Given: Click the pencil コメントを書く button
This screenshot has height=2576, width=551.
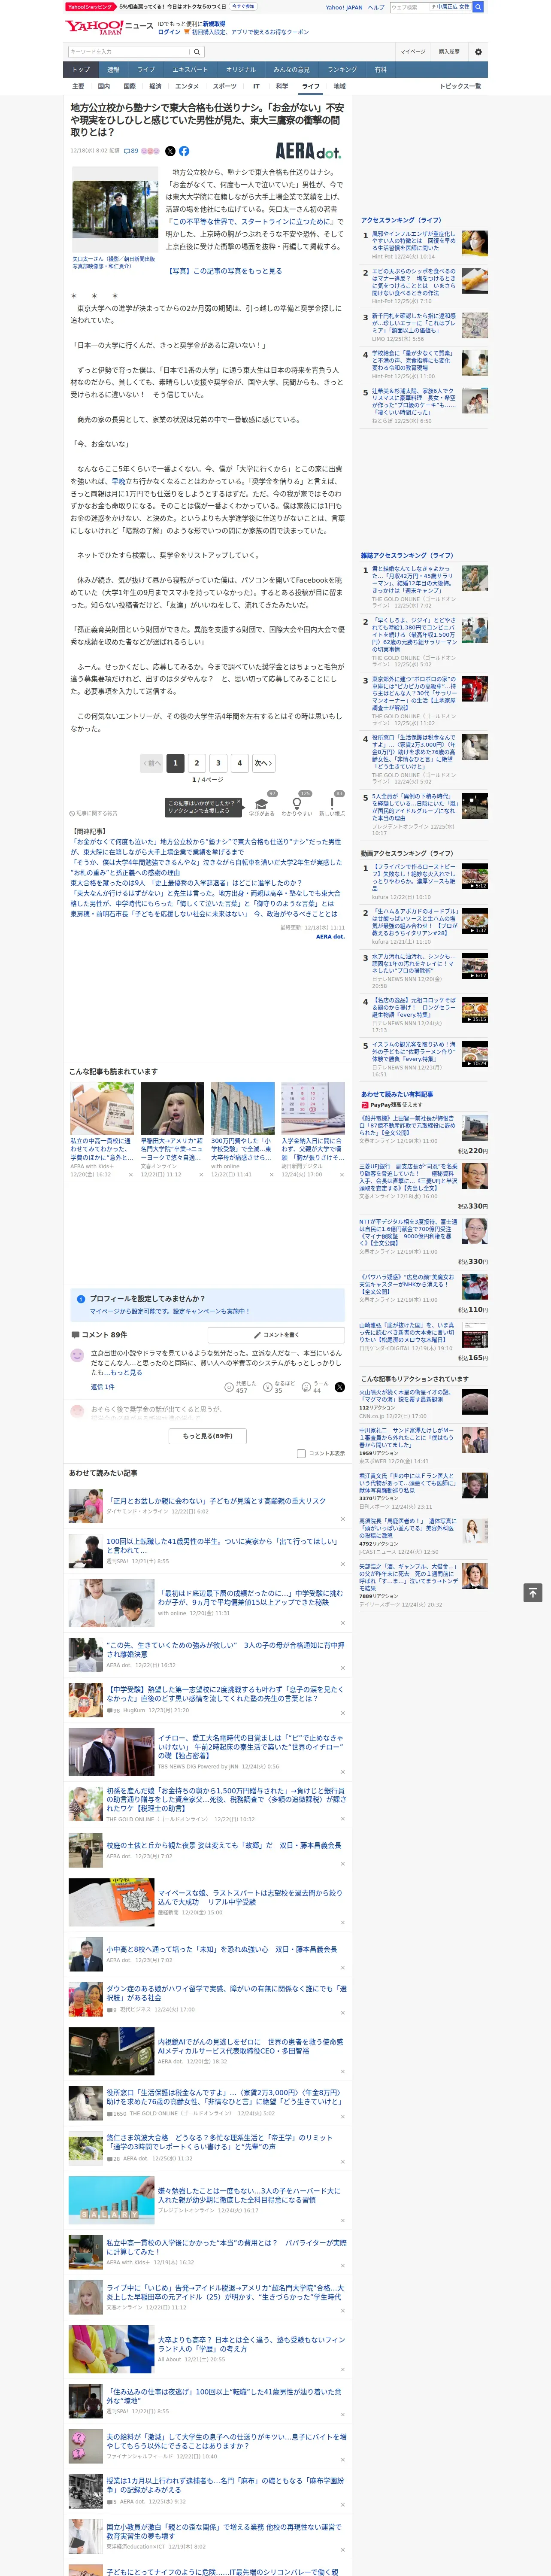Looking at the screenshot, I should [x=276, y=1335].
